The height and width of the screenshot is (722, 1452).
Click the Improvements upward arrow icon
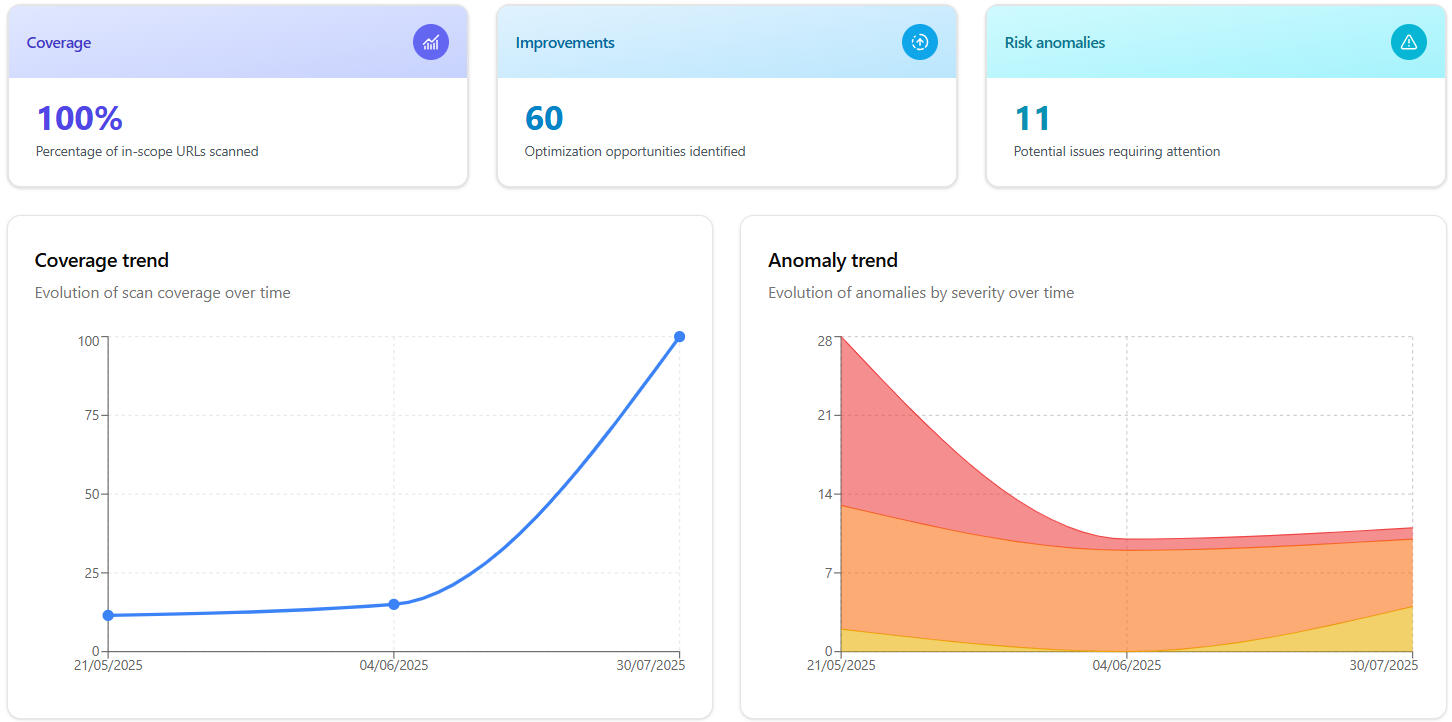pyautogui.click(x=920, y=42)
